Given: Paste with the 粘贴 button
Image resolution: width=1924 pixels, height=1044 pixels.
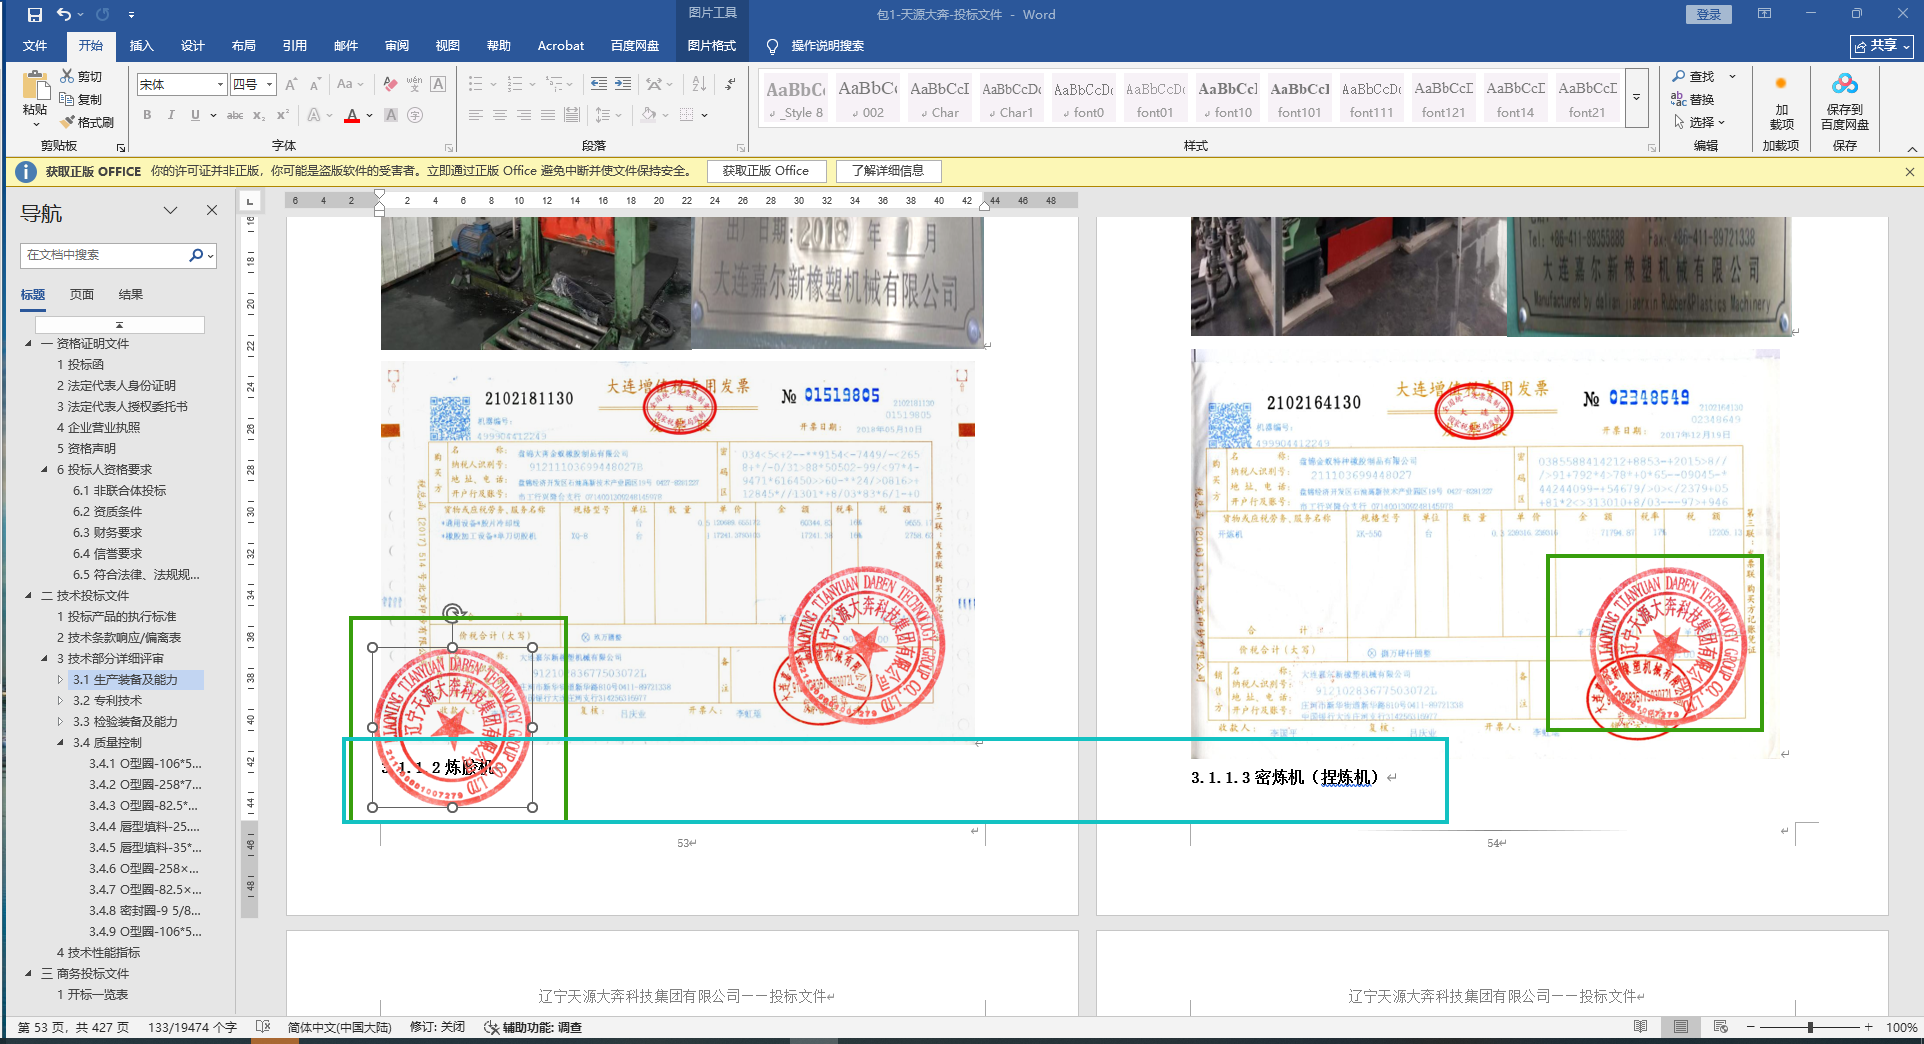Looking at the screenshot, I should tap(35, 99).
